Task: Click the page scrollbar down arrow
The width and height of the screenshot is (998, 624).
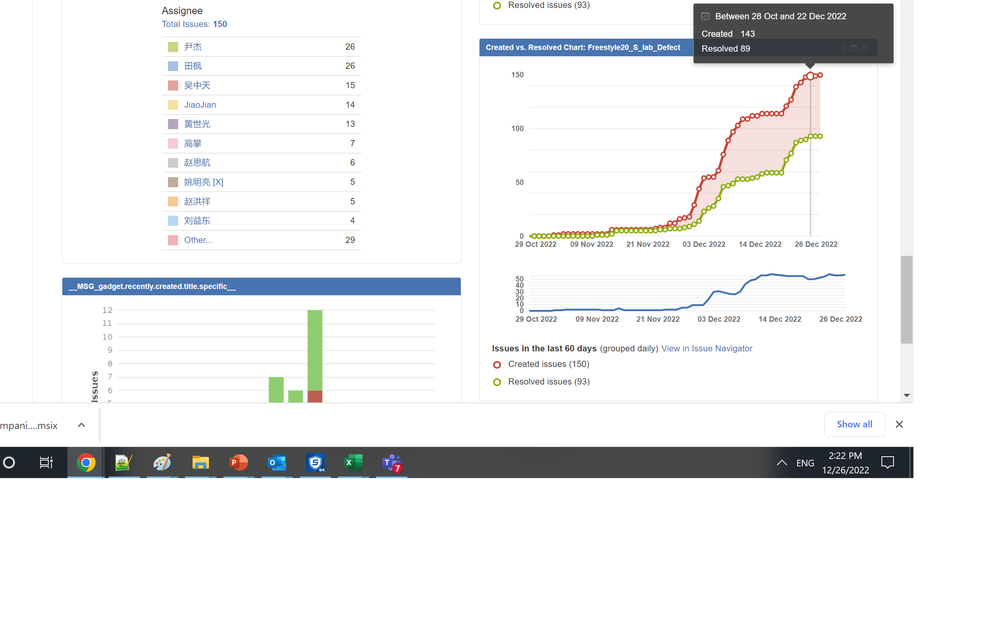Action: point(906,395)
